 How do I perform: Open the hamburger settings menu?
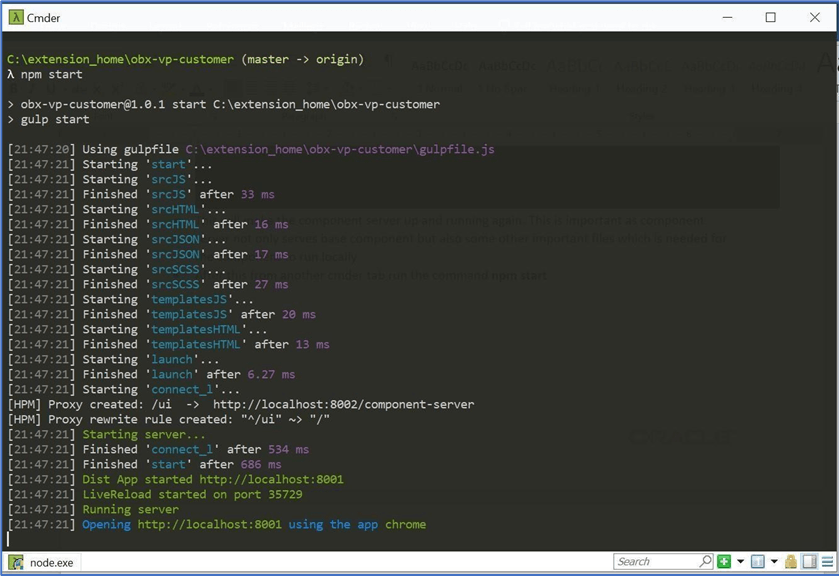(x=828, y=562)
